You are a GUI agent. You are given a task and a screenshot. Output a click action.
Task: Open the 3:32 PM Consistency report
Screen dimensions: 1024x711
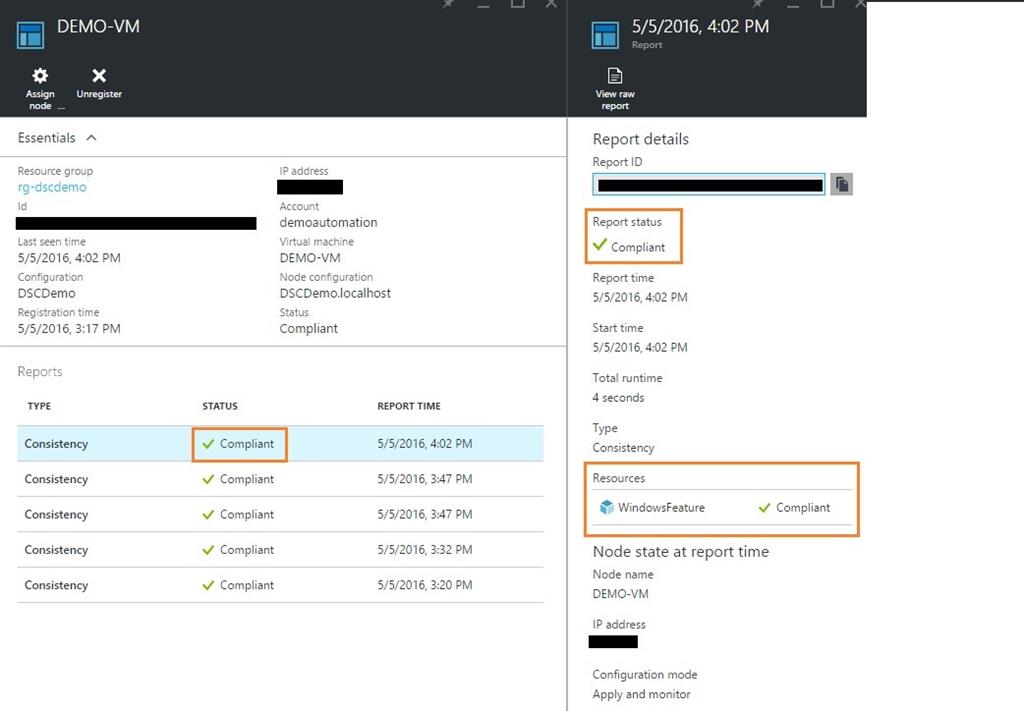click(x=280, y=550)
